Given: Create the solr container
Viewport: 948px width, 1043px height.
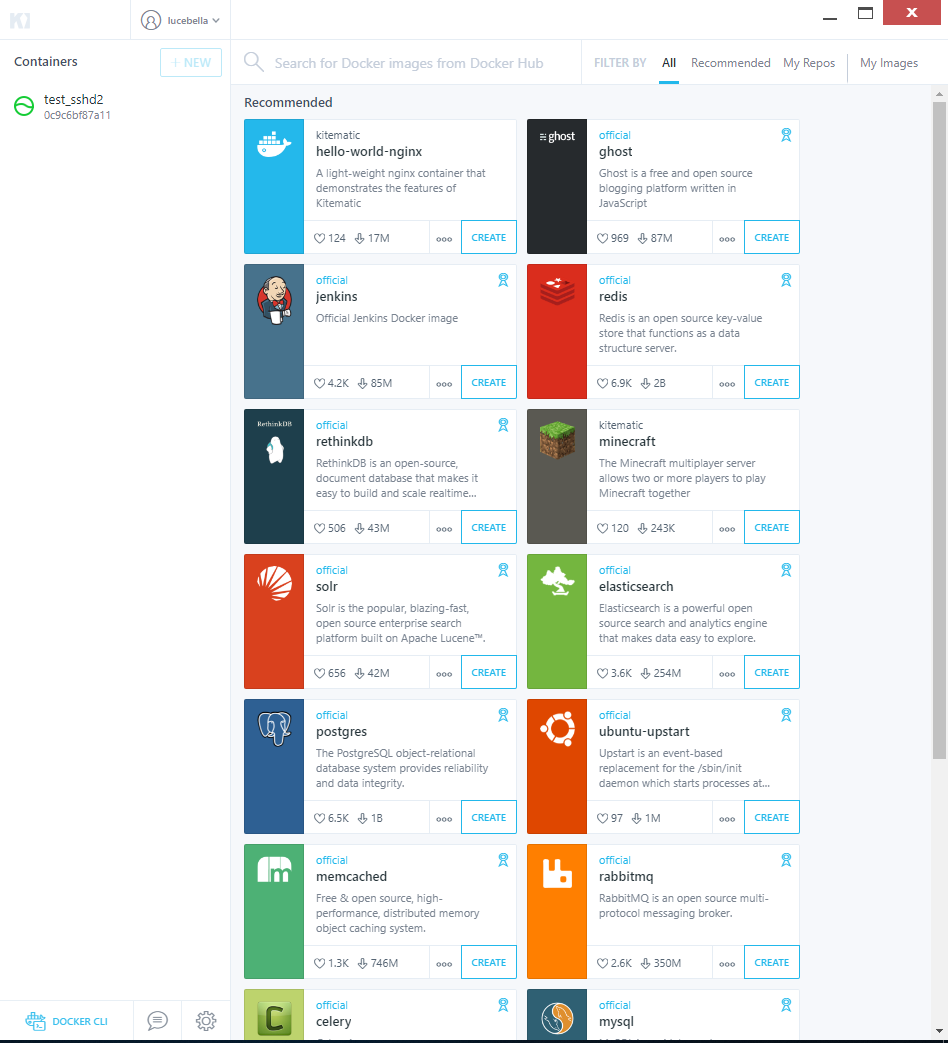Looking at the screenshot, I should (x=489, y=672).
